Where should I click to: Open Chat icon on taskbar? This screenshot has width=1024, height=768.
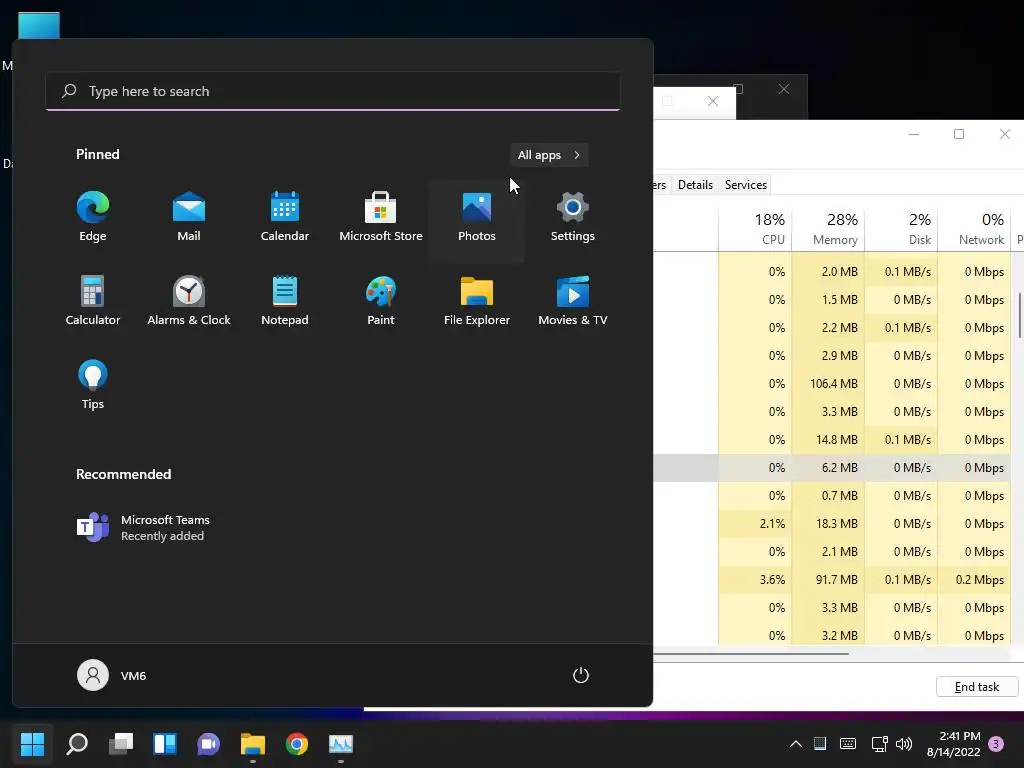(x=208, y=744)
